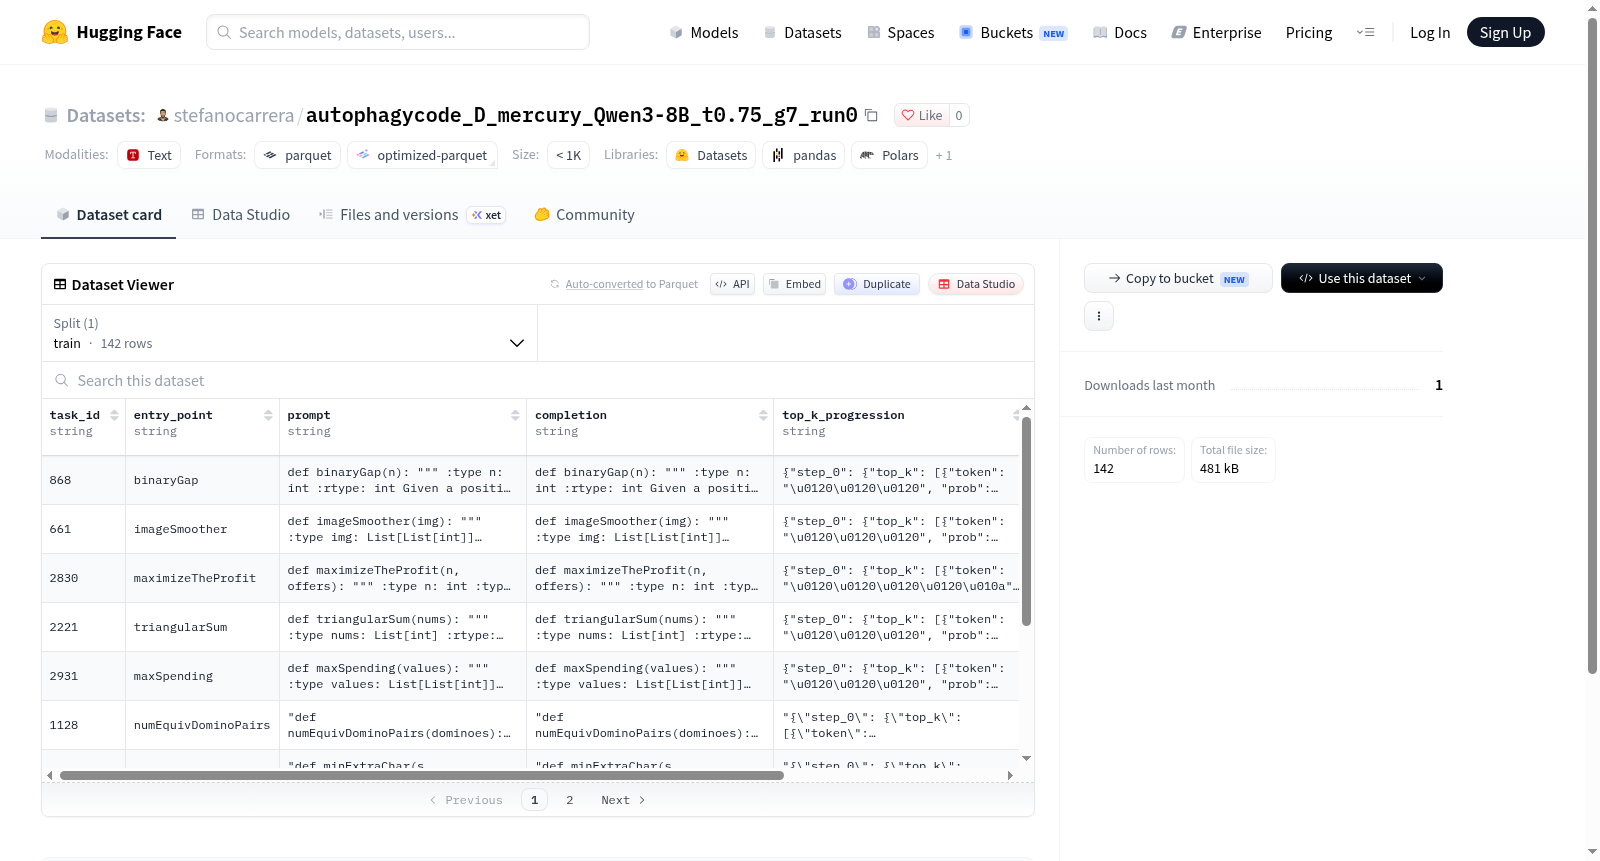The width and height of the screenshot is (1600, 861).
Task: Select the optimized-parquet format tag
Action: (421, 155)
